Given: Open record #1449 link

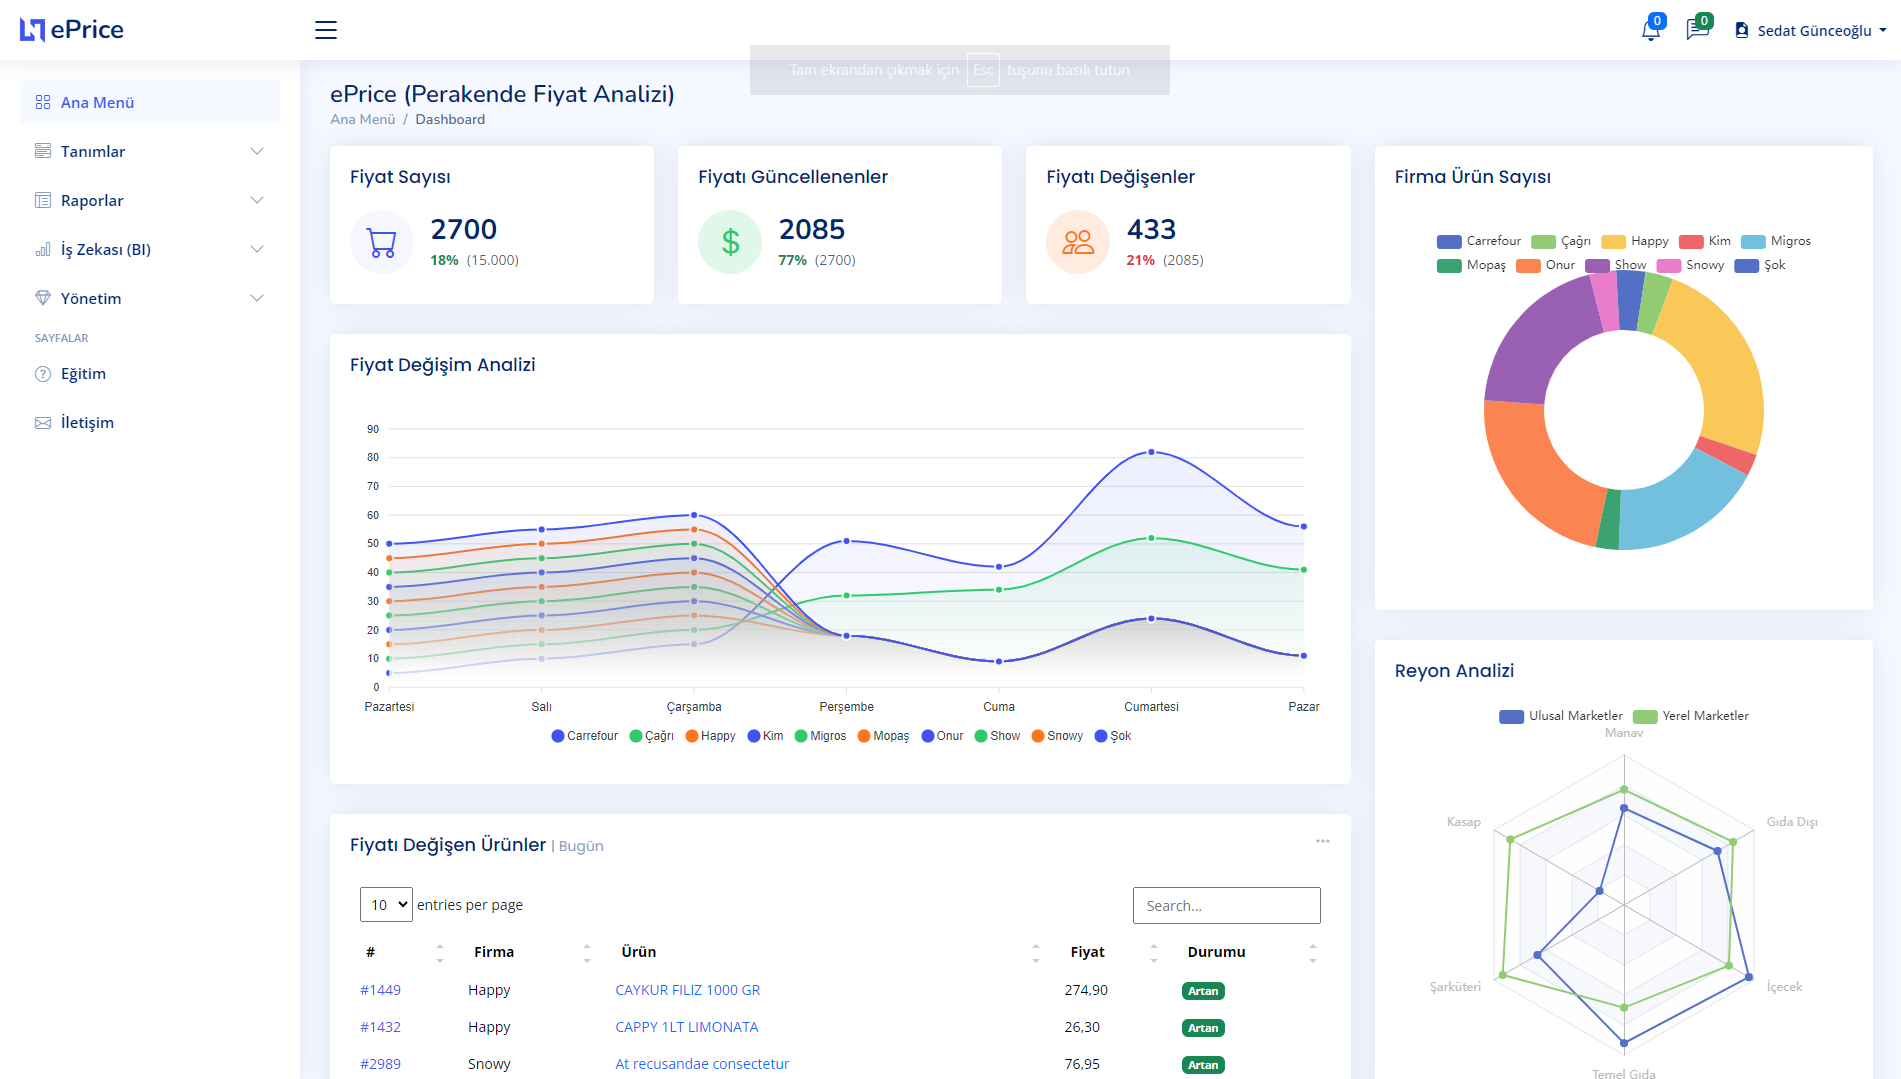Looking at the screenshot, I should click(380, 990).
